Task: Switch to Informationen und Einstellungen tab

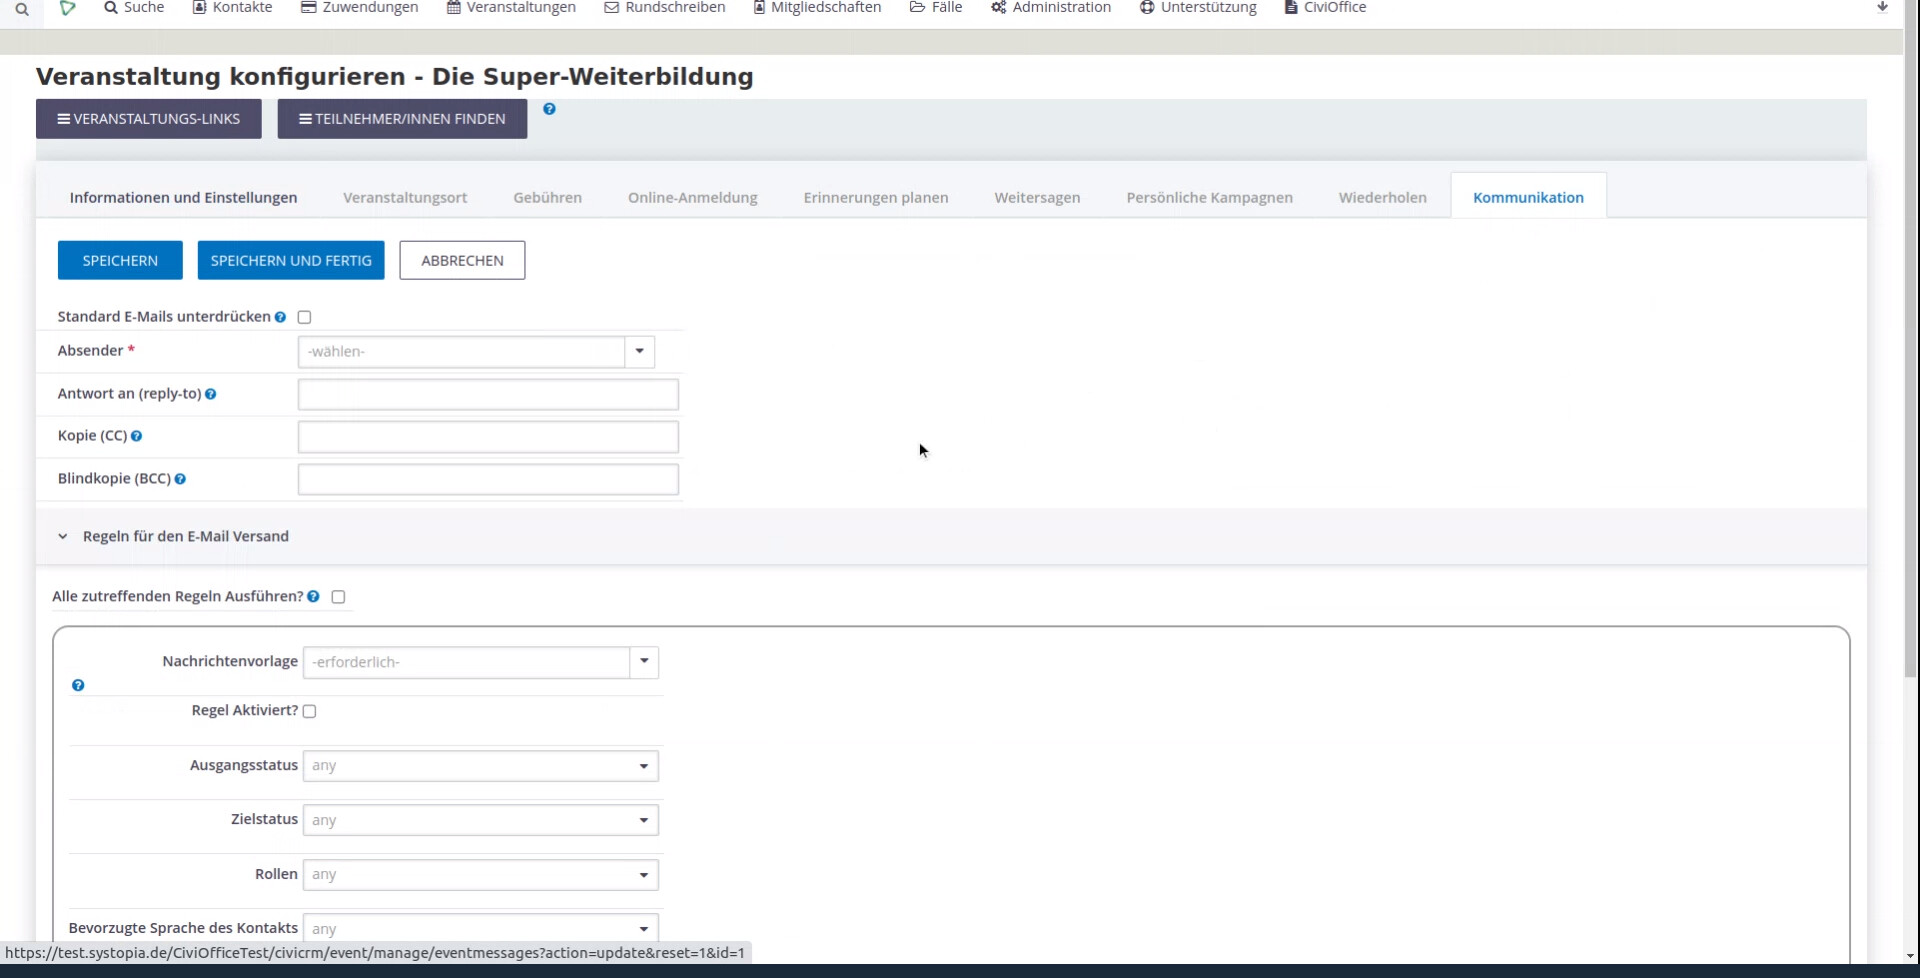Action: tap(183, 197)
